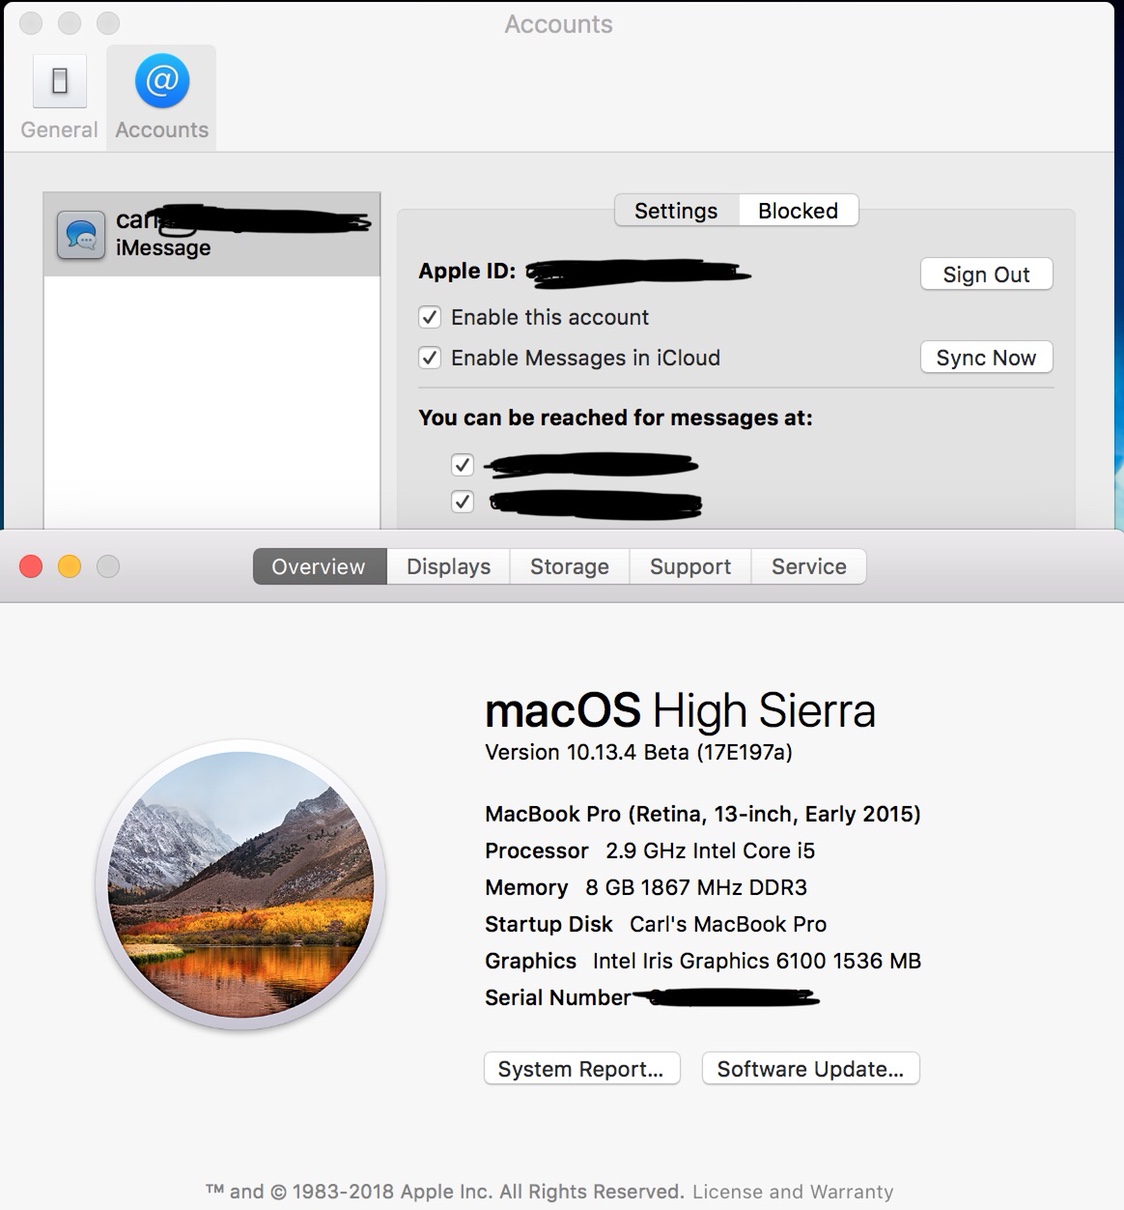Image resolution: width=1124 pixels, height=1210 pixels.
Task: Switch to the Settings tab
Action: click(x=676, y=211)
